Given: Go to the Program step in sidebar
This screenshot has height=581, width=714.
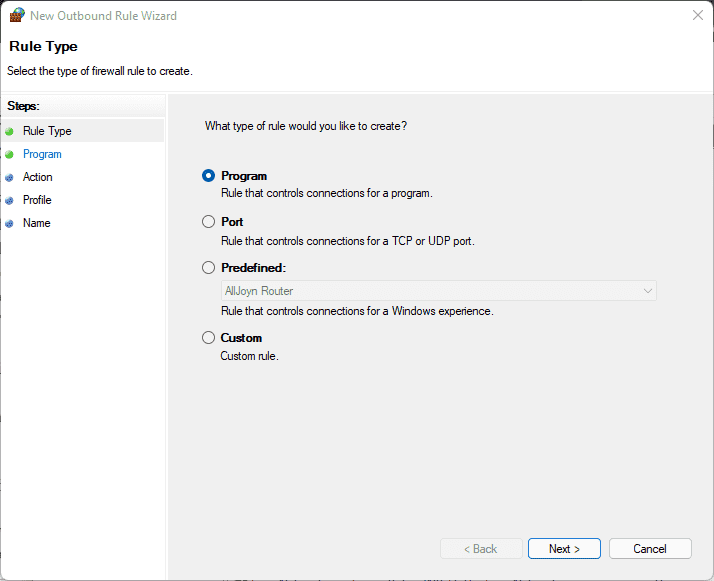Looking at the screenshot, I should point(42,154).
